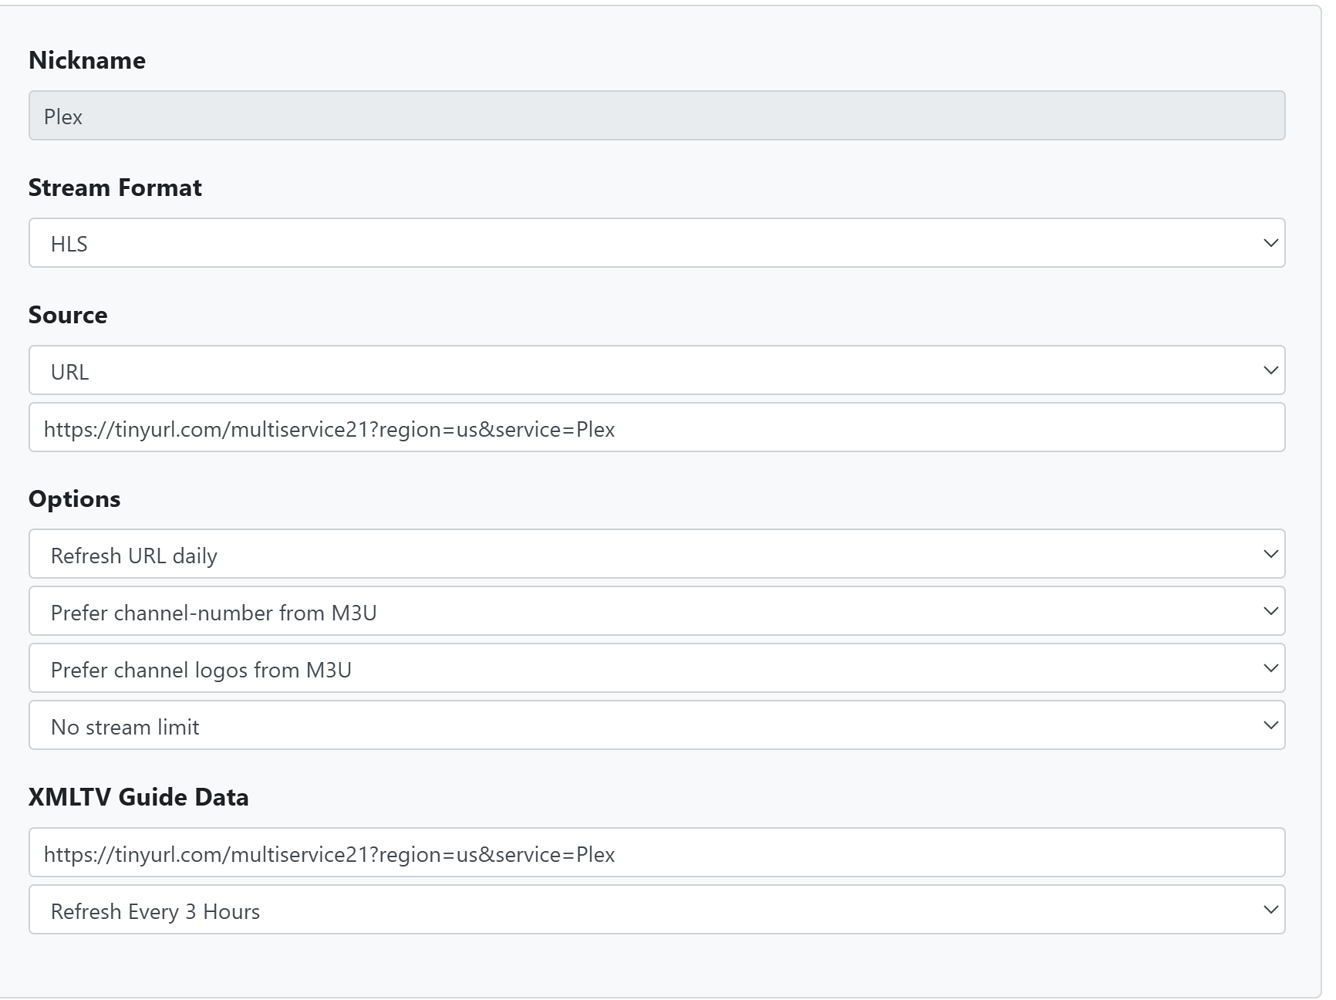Viewport: 1336px width, 1000px height.
Task: Click the Options section heading
Action: tap(75, 498)
